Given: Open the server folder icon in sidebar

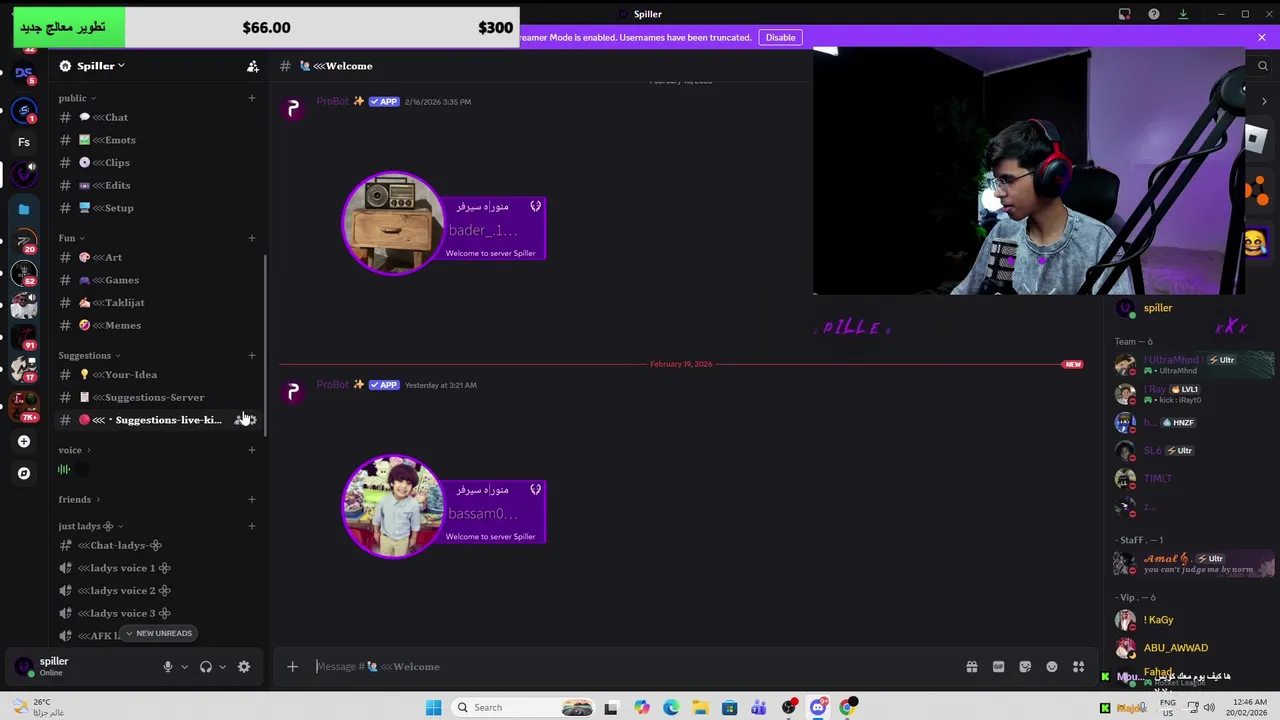Looking at the screenshot, I should pyautogui.click(x=24, y=209).
